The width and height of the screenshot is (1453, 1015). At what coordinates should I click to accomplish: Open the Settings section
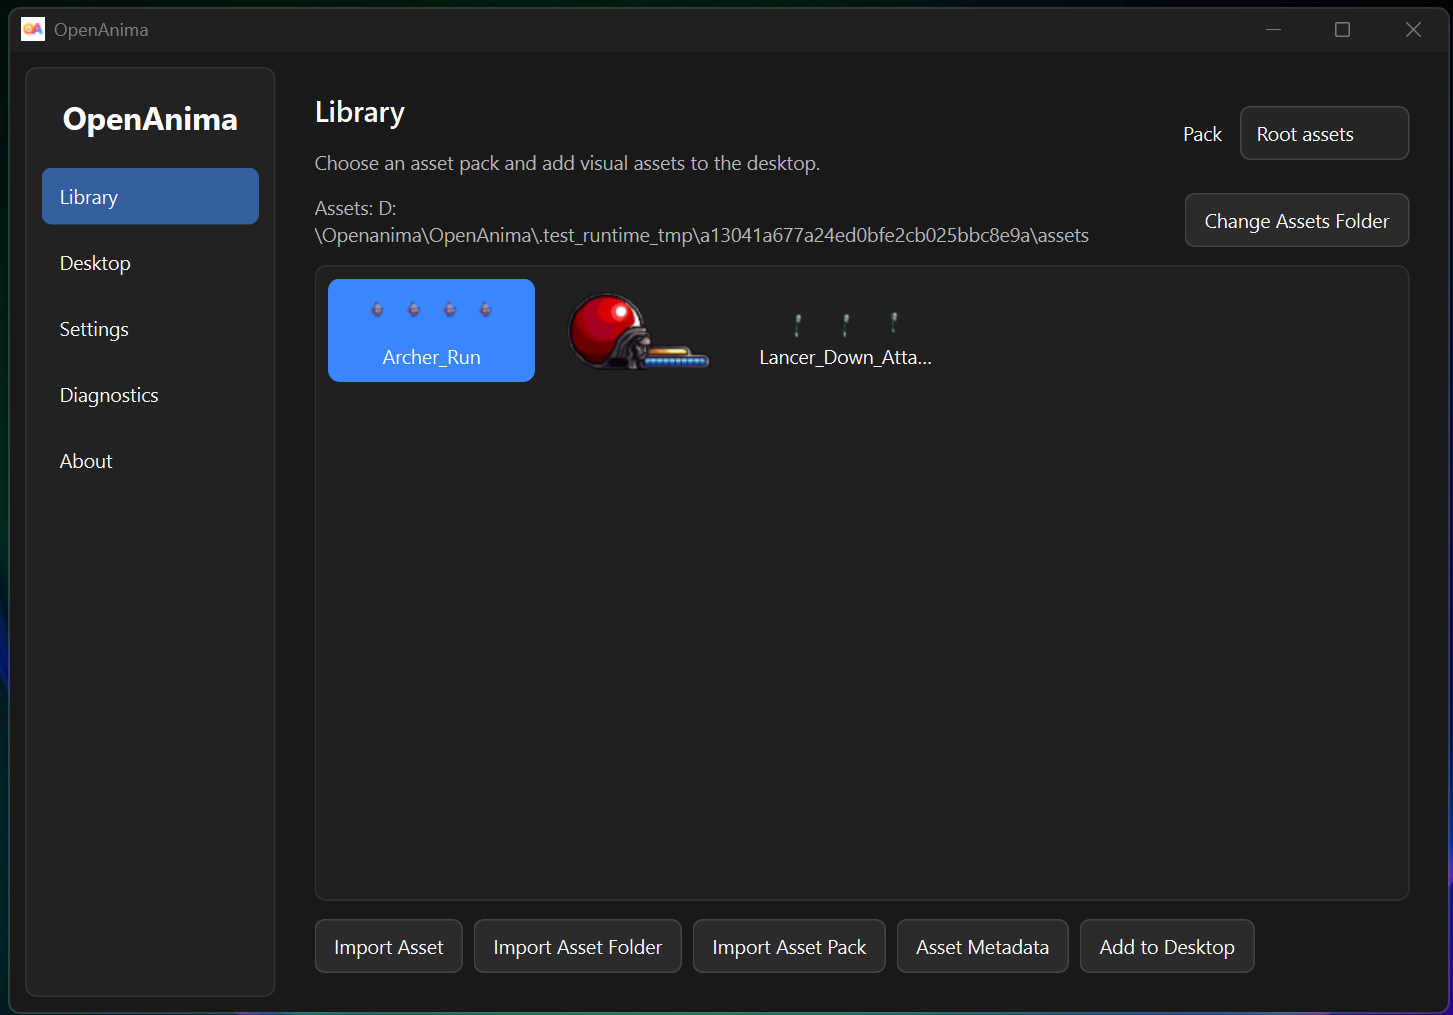[x=150, y=329]
